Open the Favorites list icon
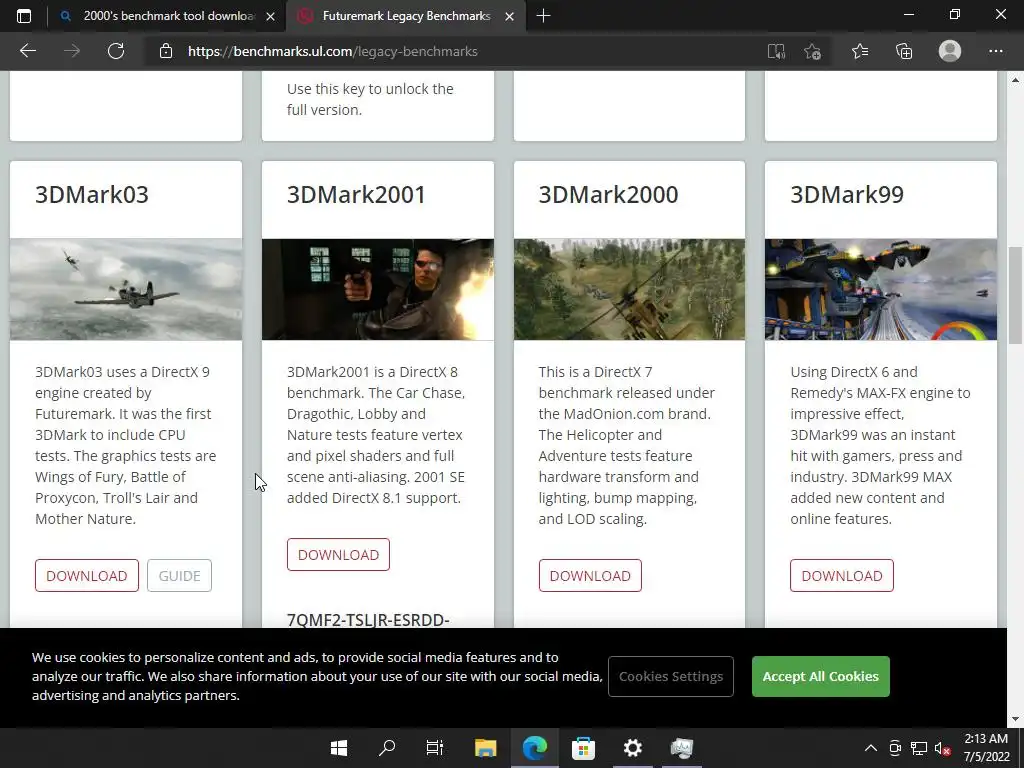The height and width of the screenshot is (768, 1024). 859,51
